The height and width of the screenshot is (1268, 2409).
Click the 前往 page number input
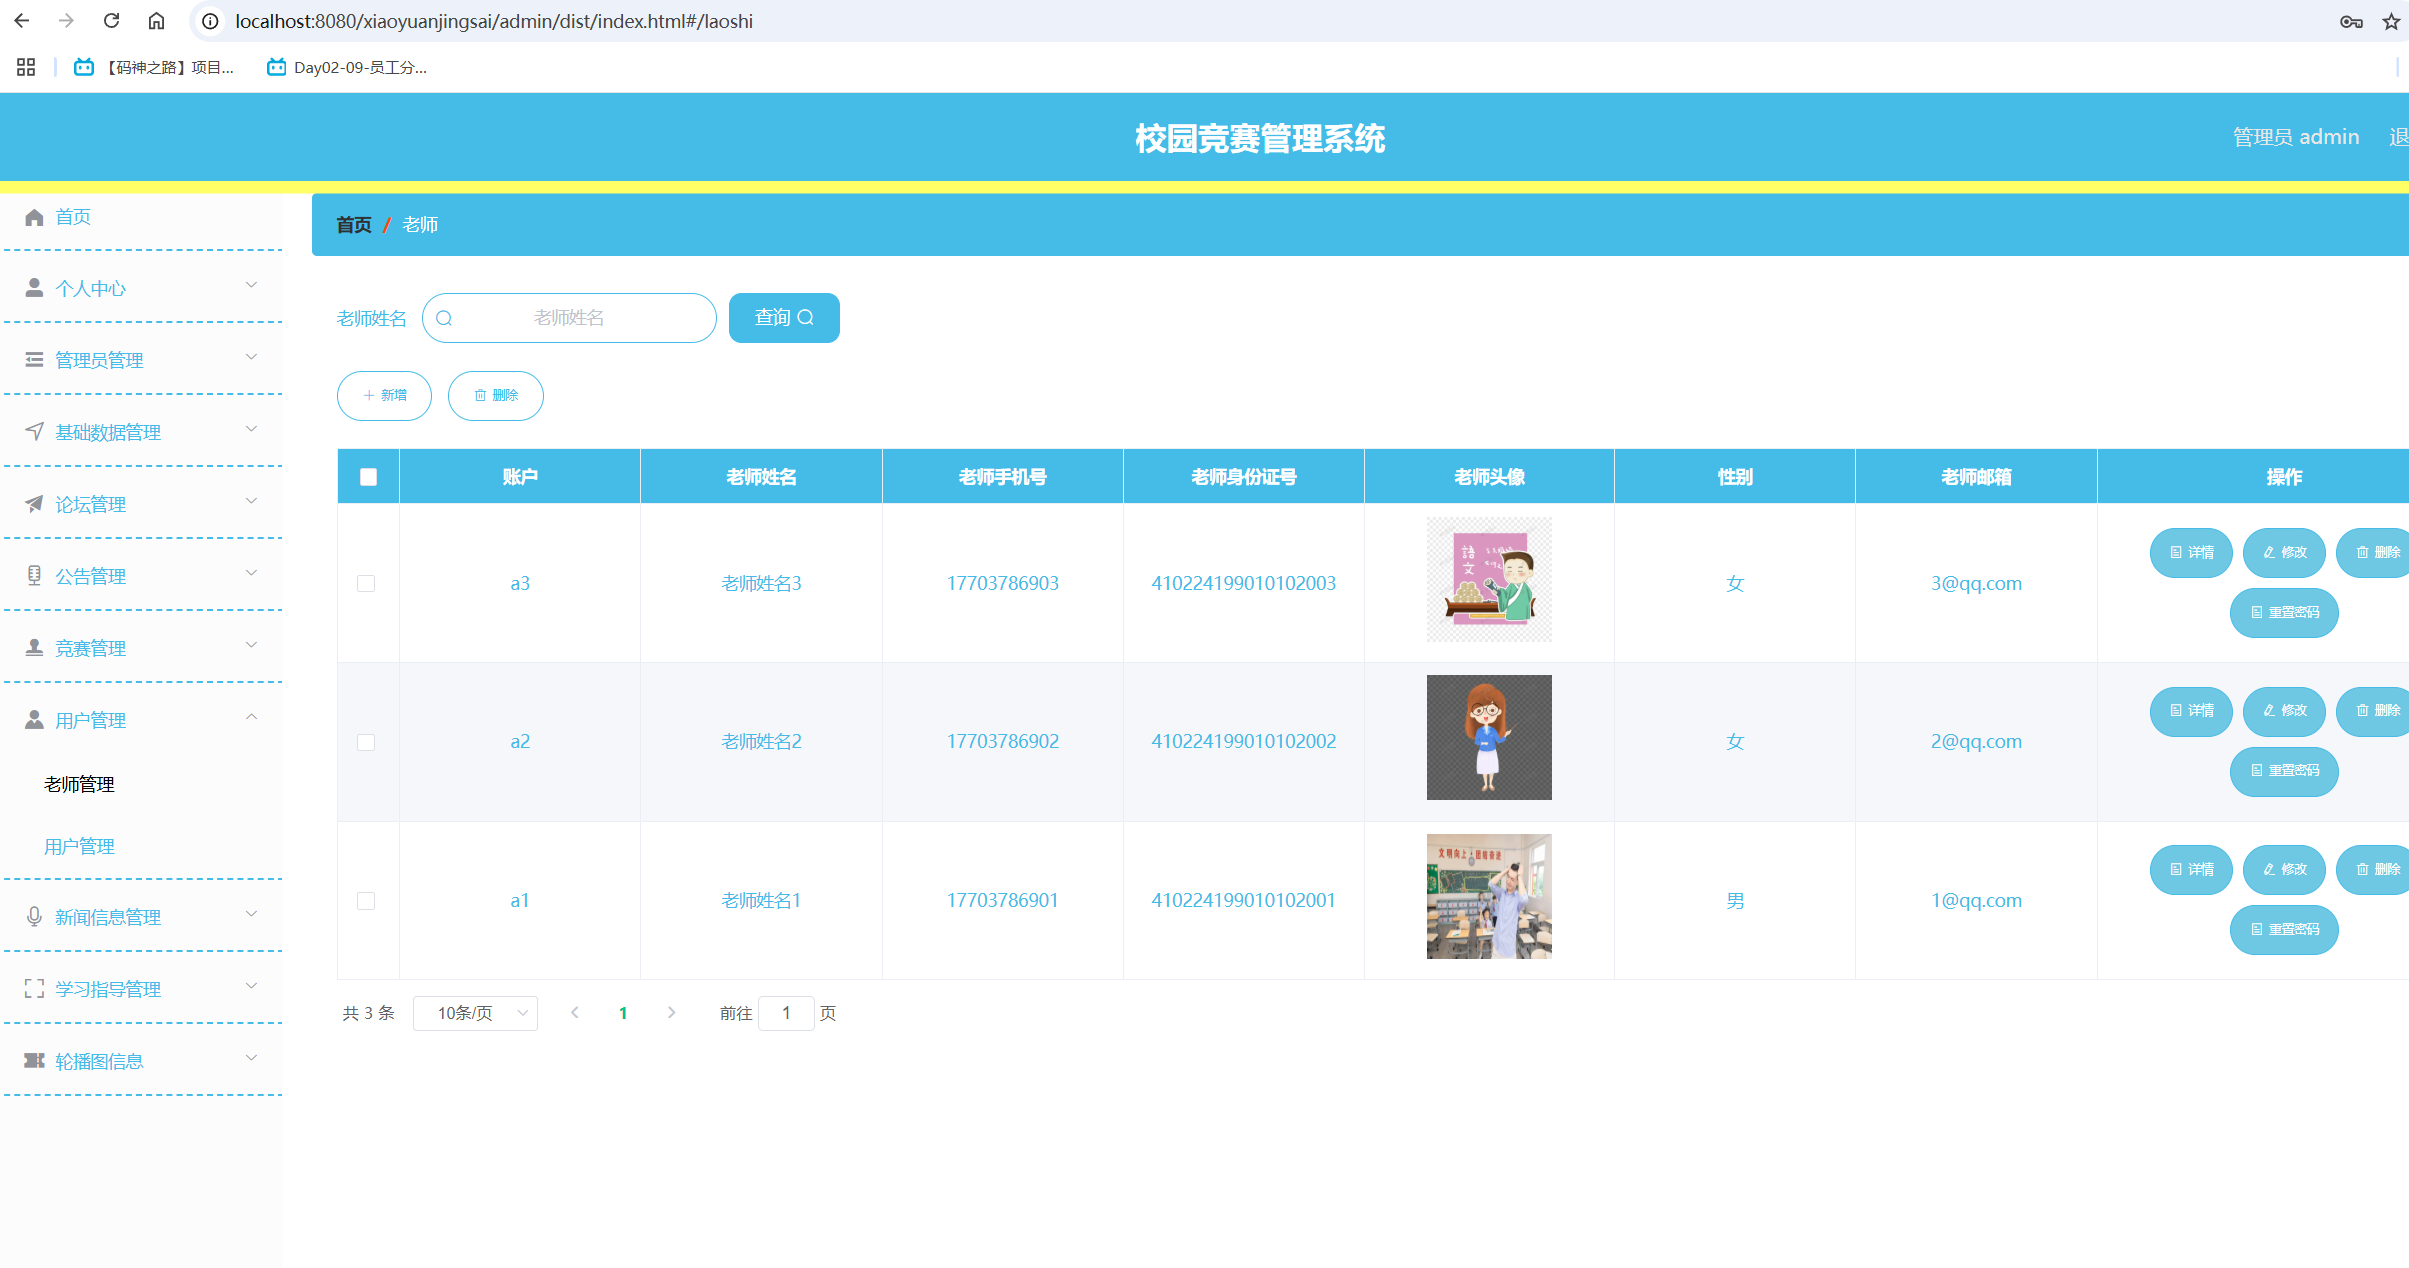(x=786, y=1013)
